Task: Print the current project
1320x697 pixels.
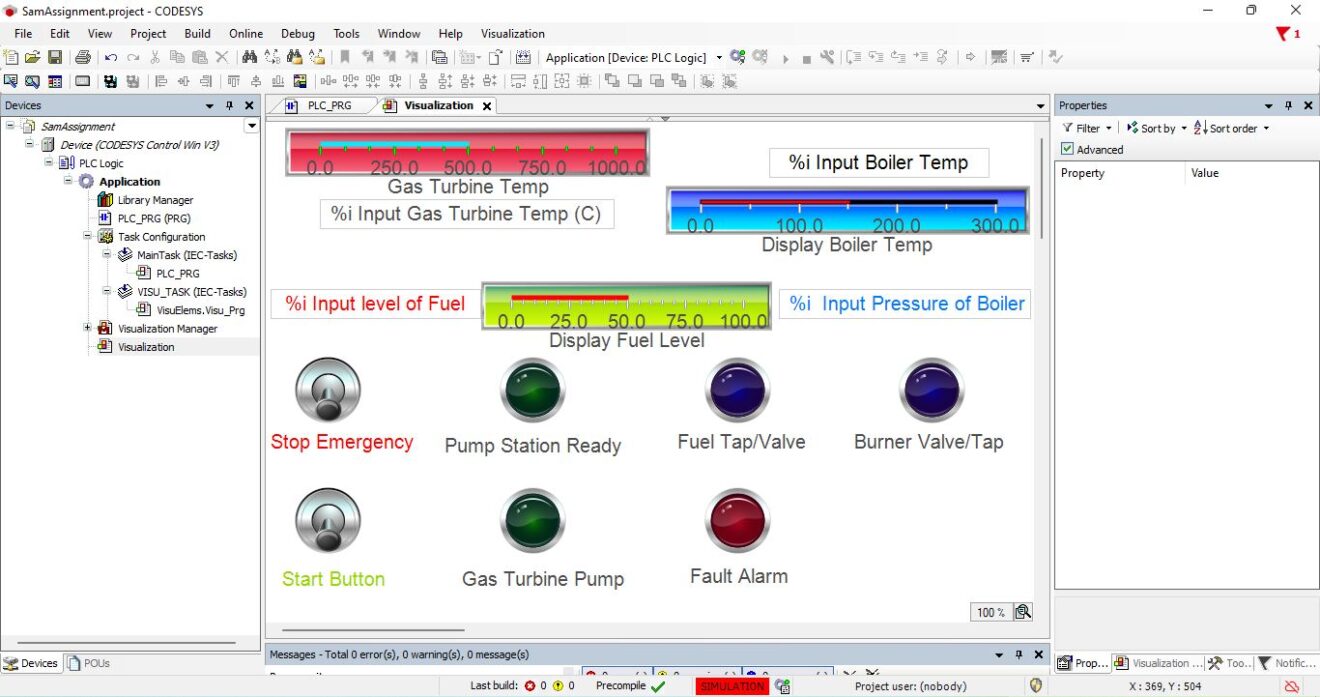Action: 85,57
